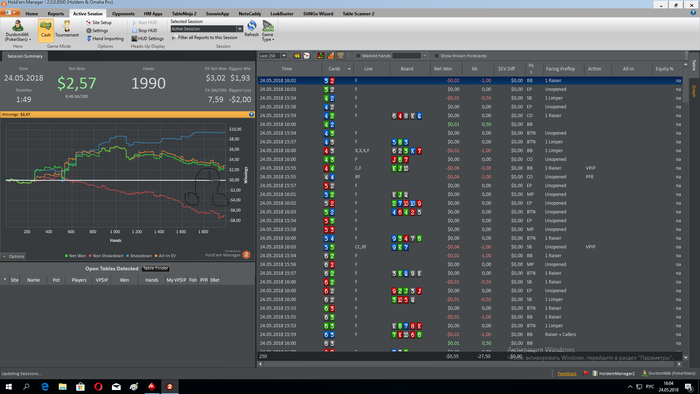
Task: Toggle Filter all Reports to this Session
Action: (204, 37)
